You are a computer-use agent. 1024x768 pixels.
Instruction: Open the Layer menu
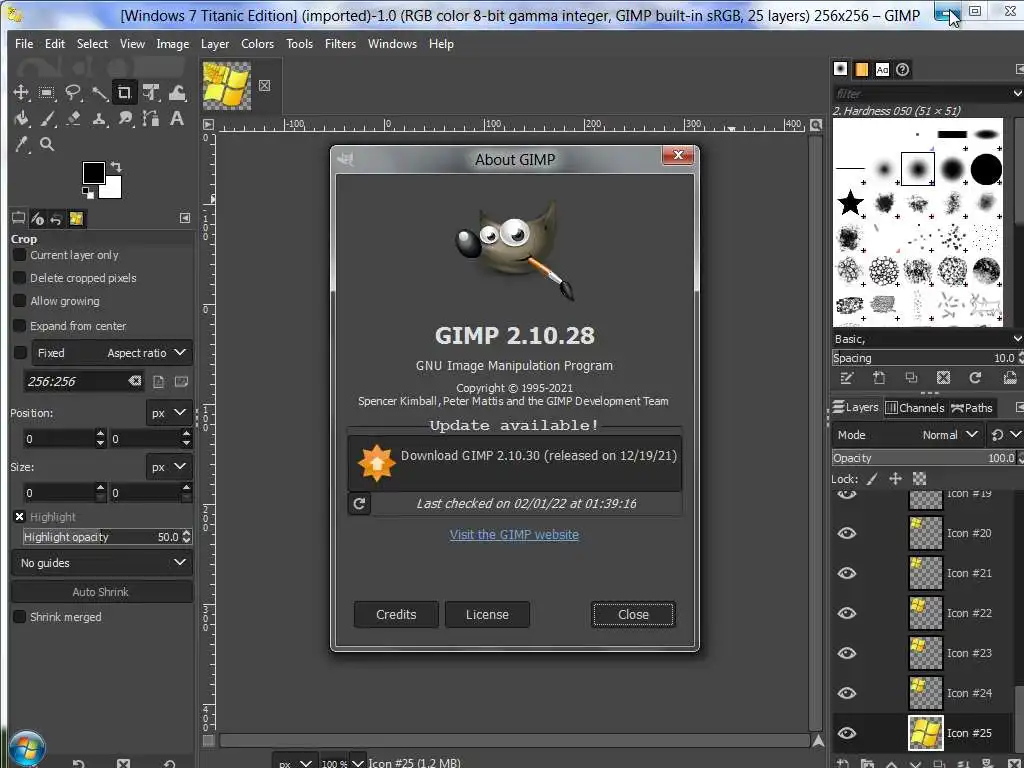tap(215, 44)
